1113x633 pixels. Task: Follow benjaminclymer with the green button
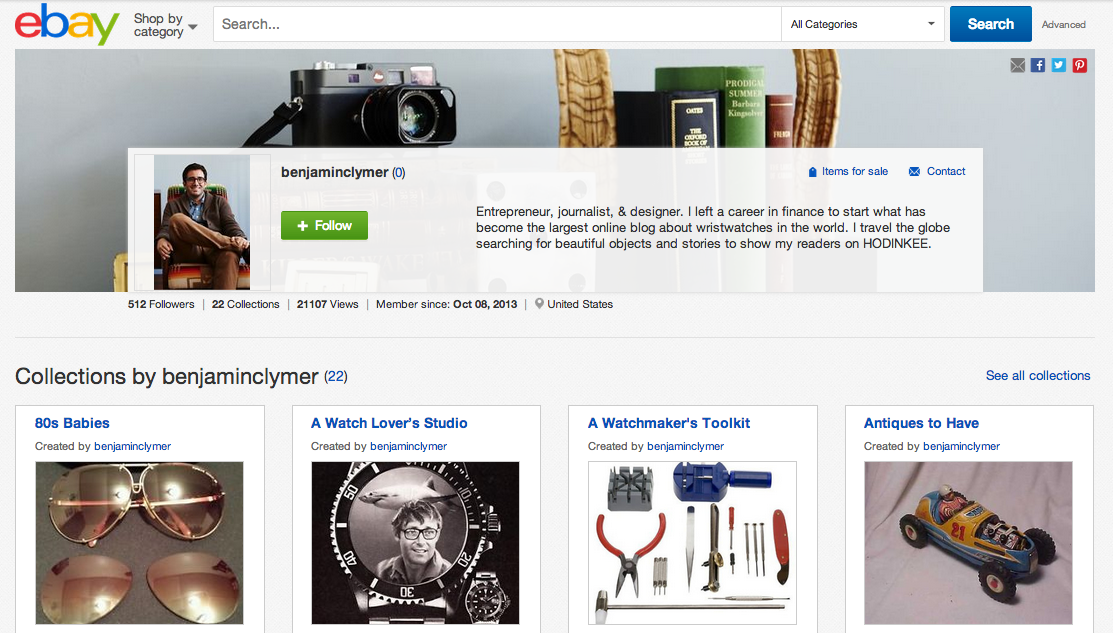[x=324, y=226]
